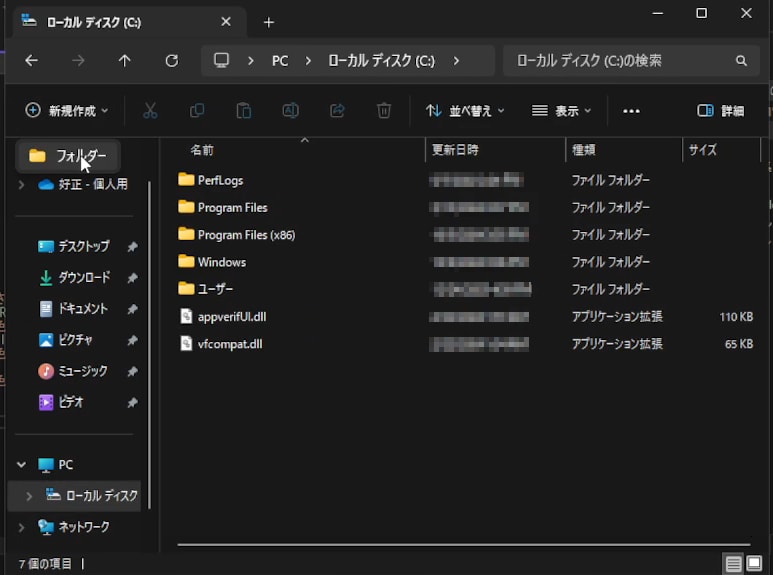Select the Program Files folder name
The image size is (773, 575).
(x=232, y=208)
